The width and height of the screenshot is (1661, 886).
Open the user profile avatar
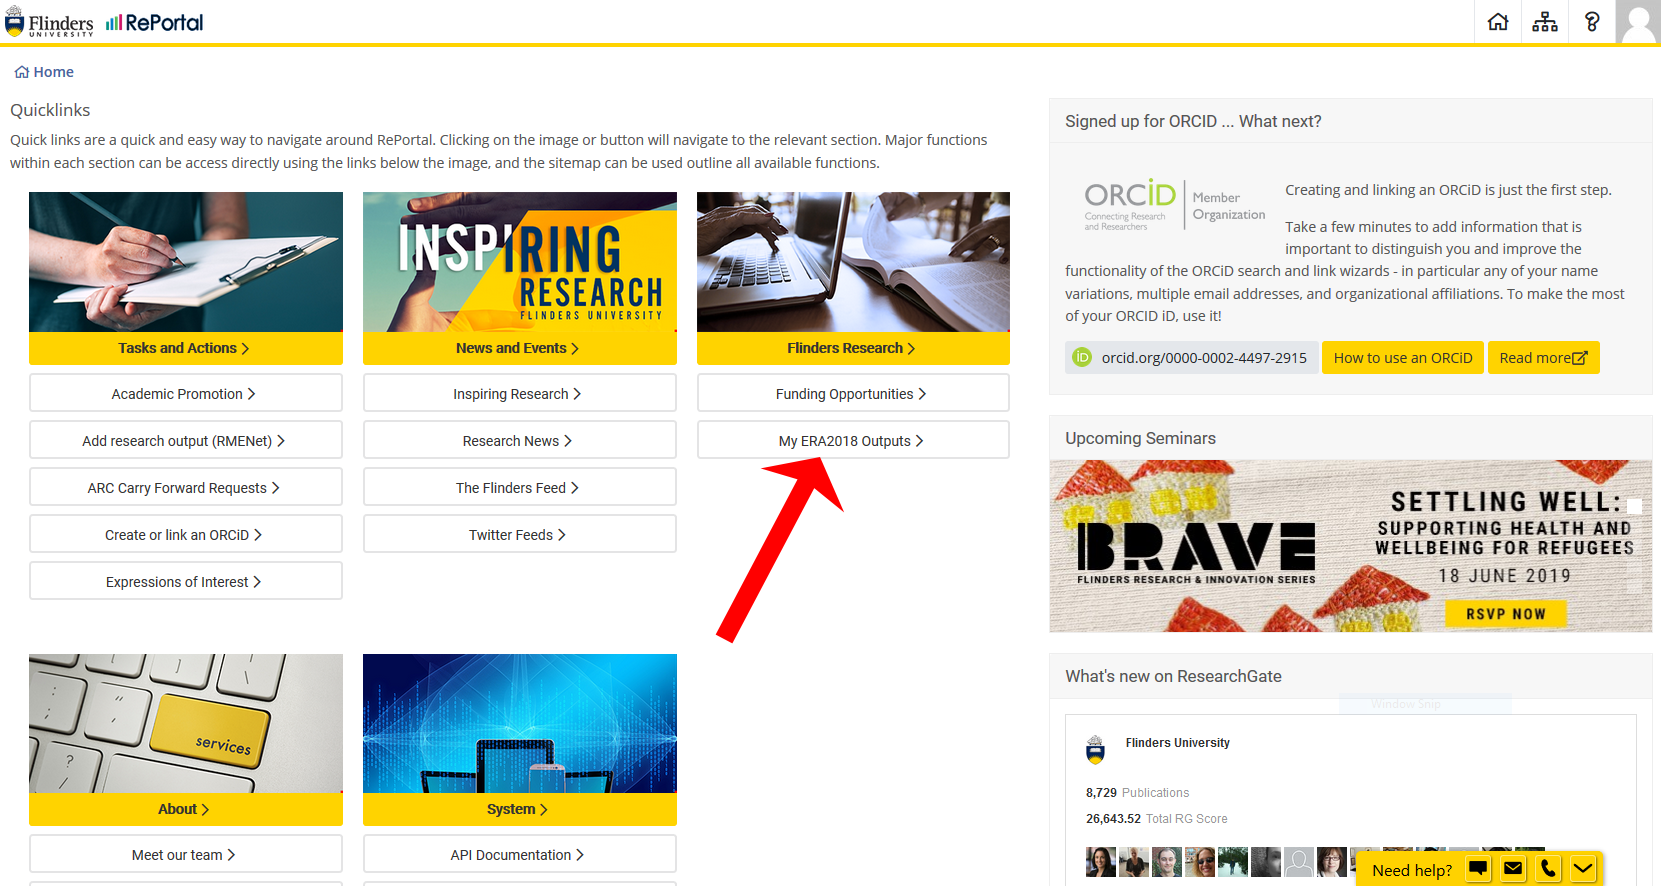[x=1638, y=22]
